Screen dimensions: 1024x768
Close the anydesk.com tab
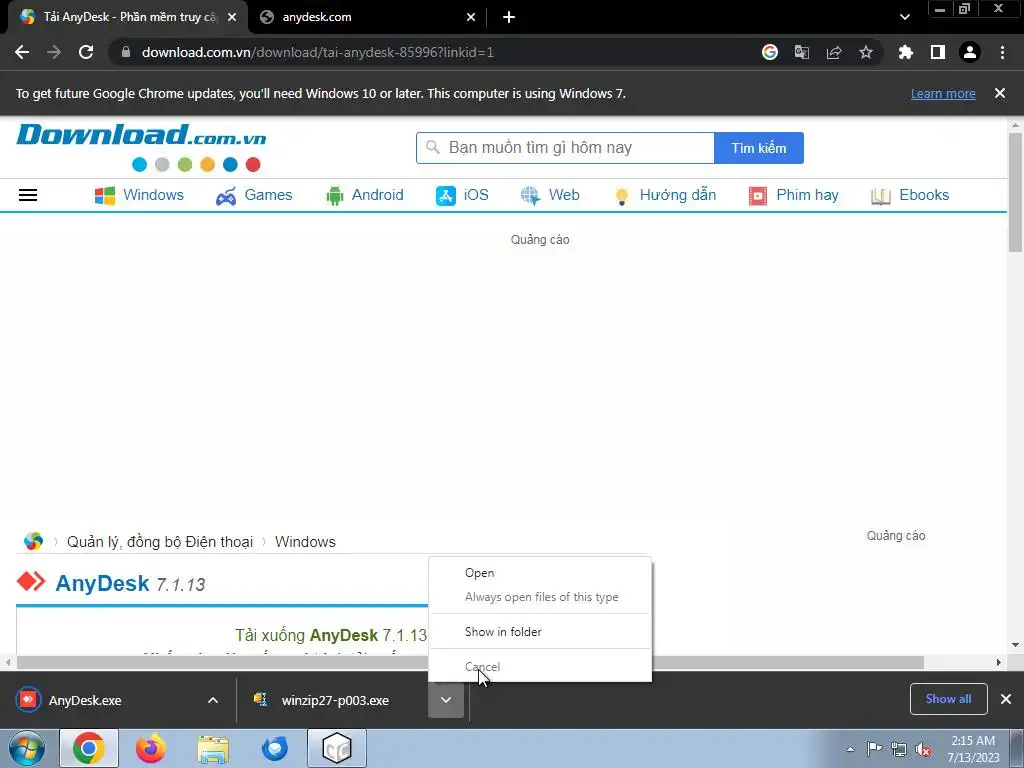471,17
